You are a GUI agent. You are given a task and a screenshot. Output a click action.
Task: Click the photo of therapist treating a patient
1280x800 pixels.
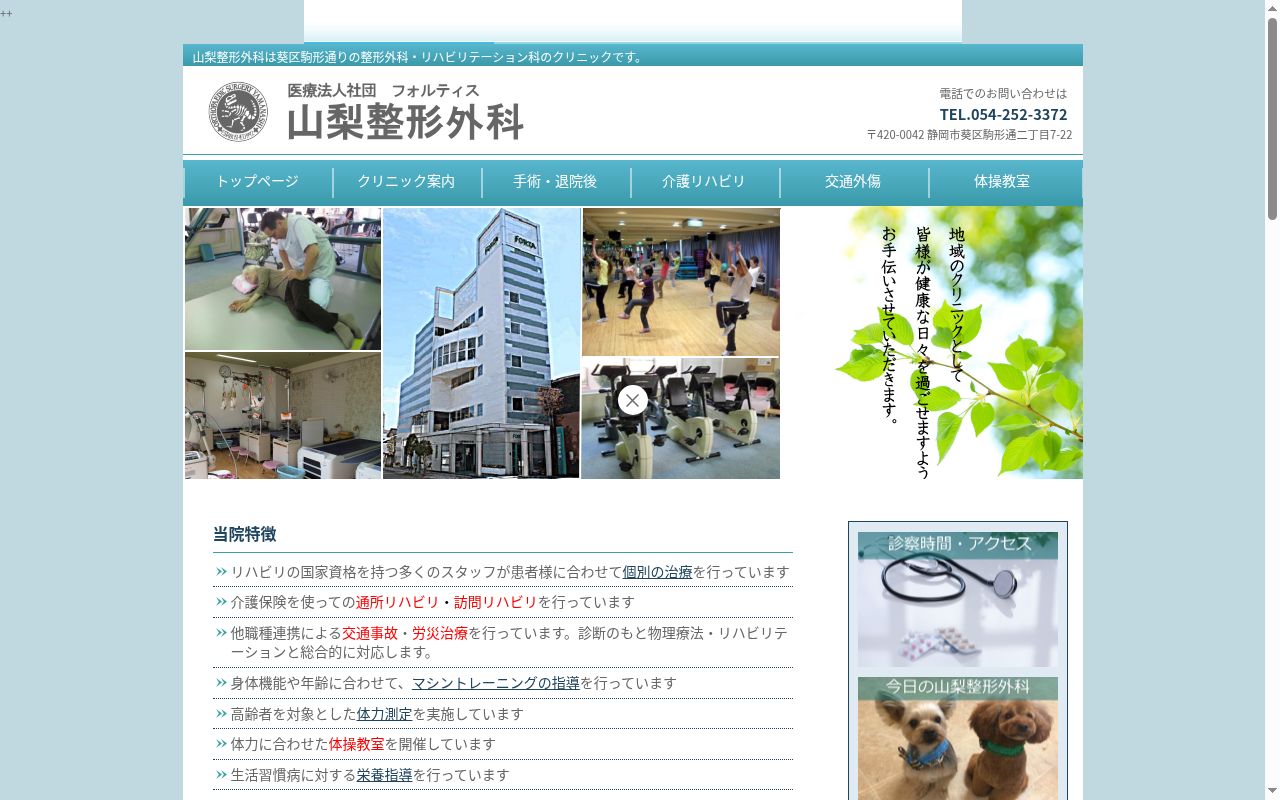pyautogui.click(x=283, y=279)
